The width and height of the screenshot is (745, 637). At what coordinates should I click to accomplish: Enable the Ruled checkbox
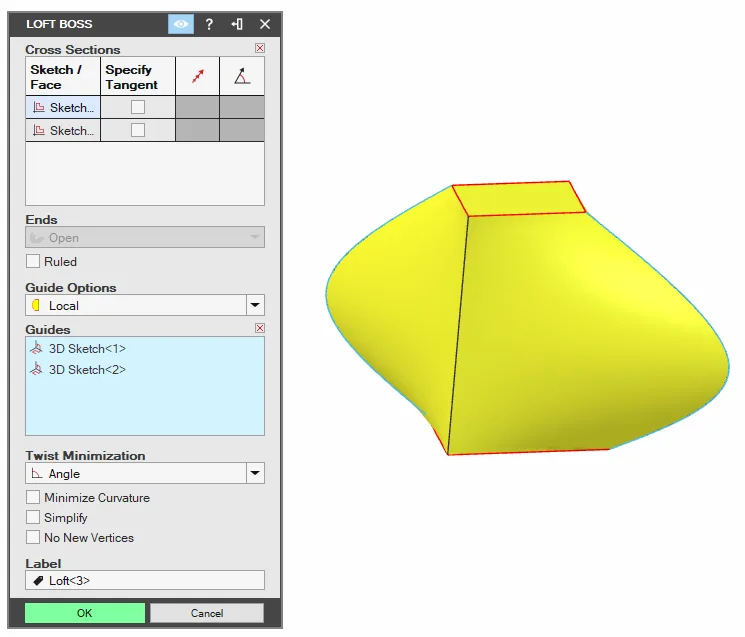point(33,261)
